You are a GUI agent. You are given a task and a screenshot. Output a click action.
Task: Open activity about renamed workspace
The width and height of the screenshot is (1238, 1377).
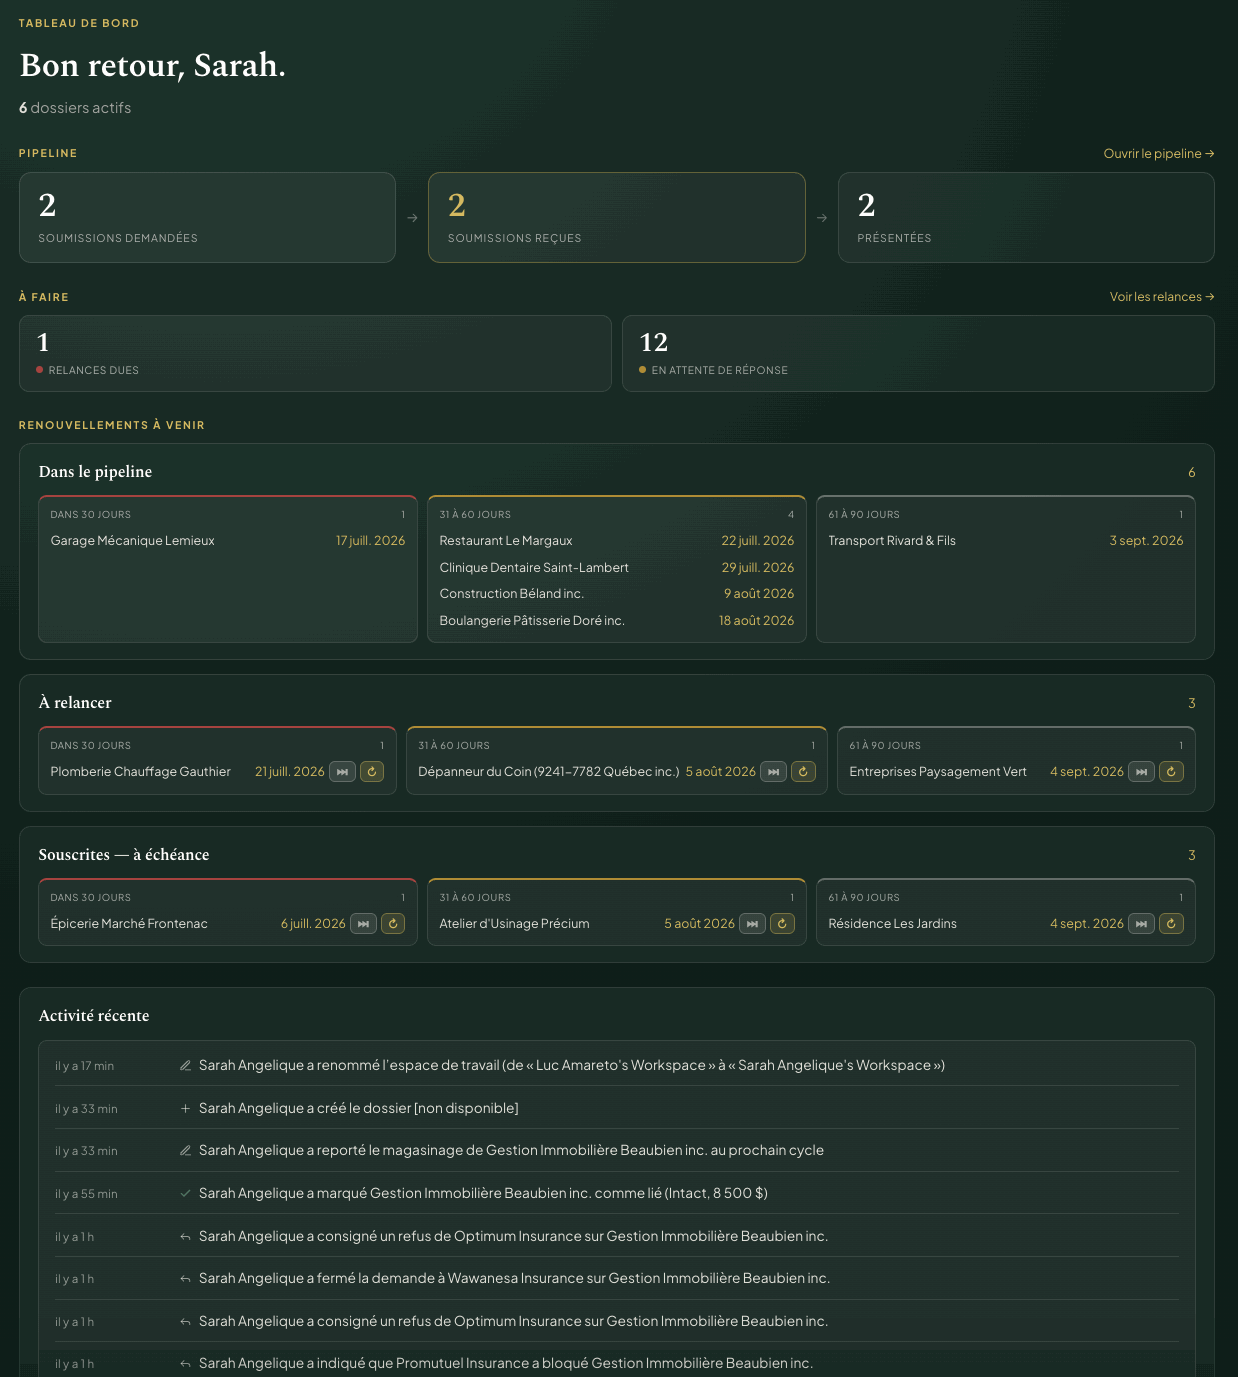tap(617, 1066)
